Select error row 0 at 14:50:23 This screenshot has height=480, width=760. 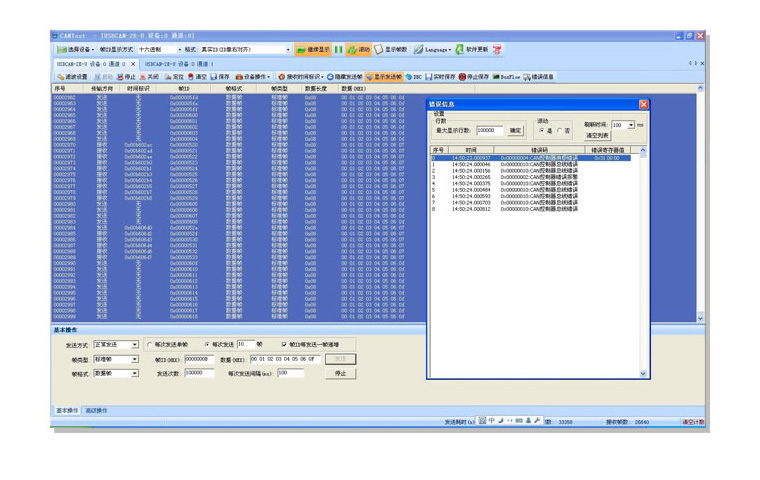click(531, 158)
